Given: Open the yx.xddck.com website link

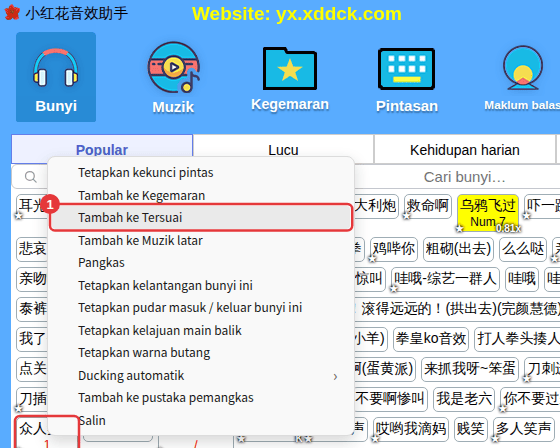Looking at the screenshot, I should click(296, 14).
